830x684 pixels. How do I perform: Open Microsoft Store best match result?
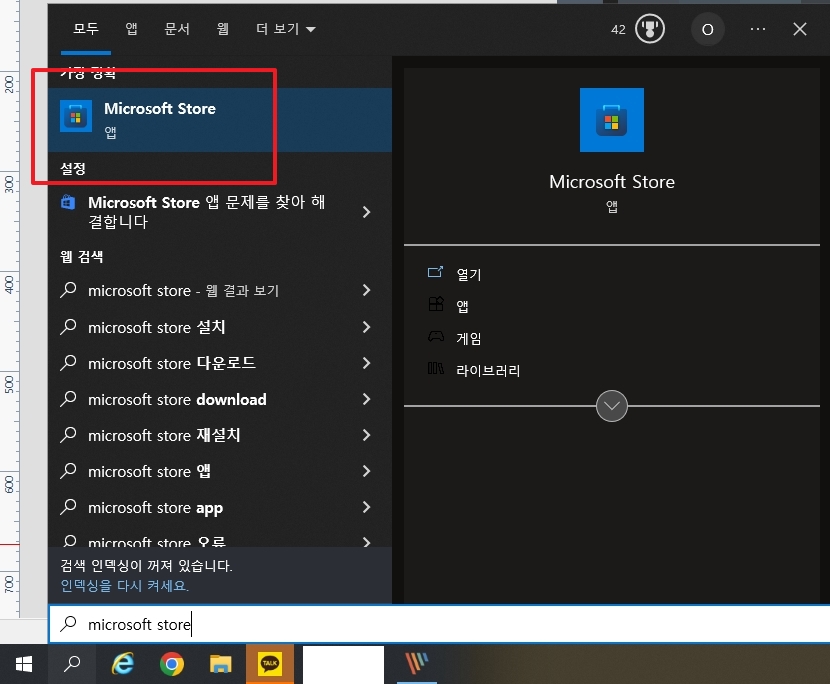coord(220,120)
